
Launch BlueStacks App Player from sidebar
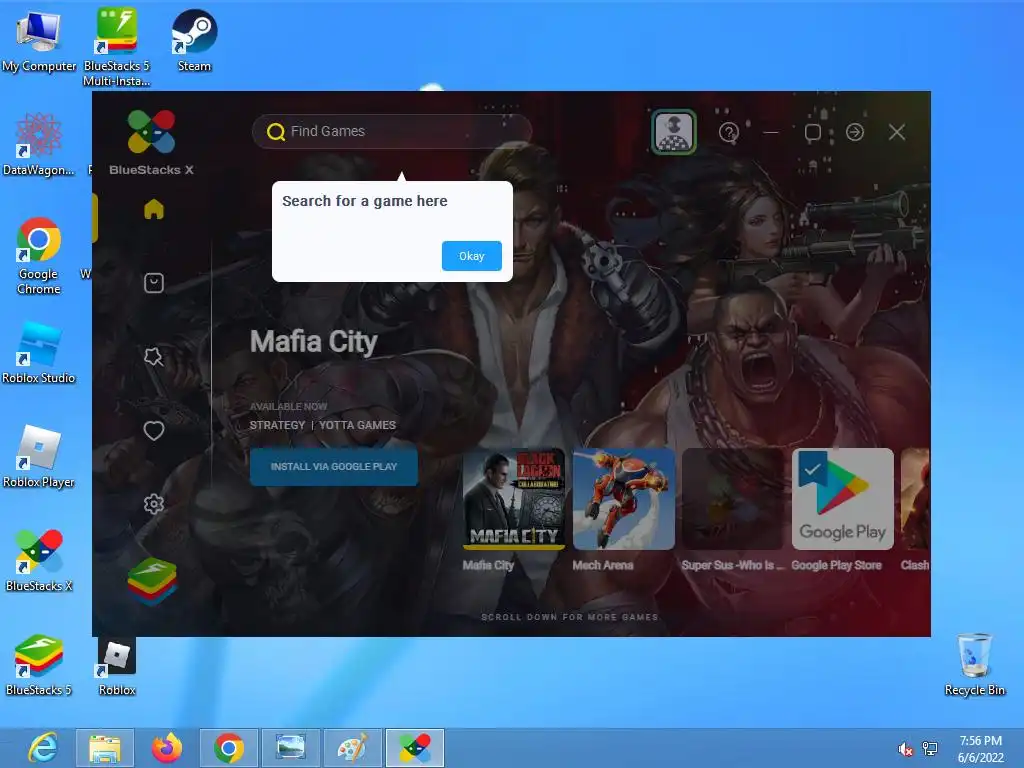click(x=152, y=581)
